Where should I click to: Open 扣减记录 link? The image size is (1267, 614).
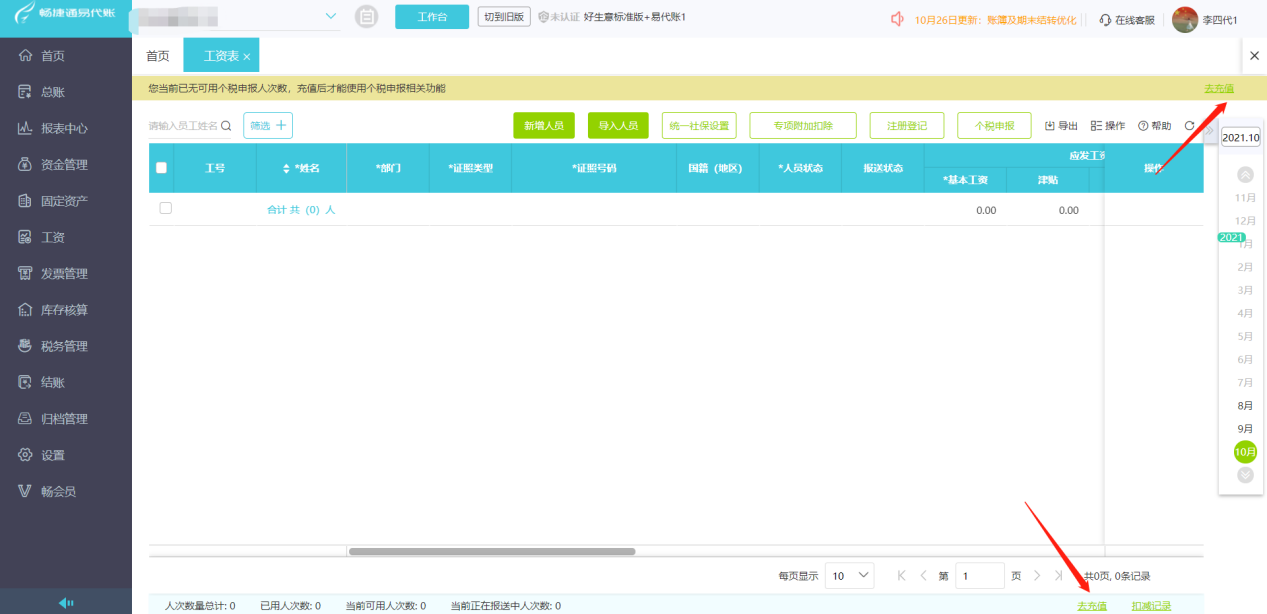click(1151, 606)
